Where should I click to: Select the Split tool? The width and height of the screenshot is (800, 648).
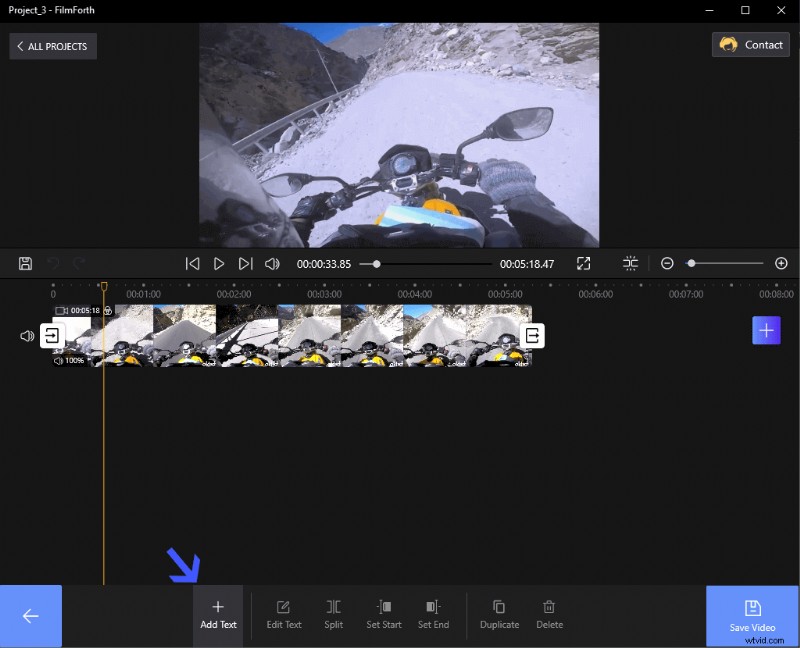pyautogui.click(x=333, y=615)
